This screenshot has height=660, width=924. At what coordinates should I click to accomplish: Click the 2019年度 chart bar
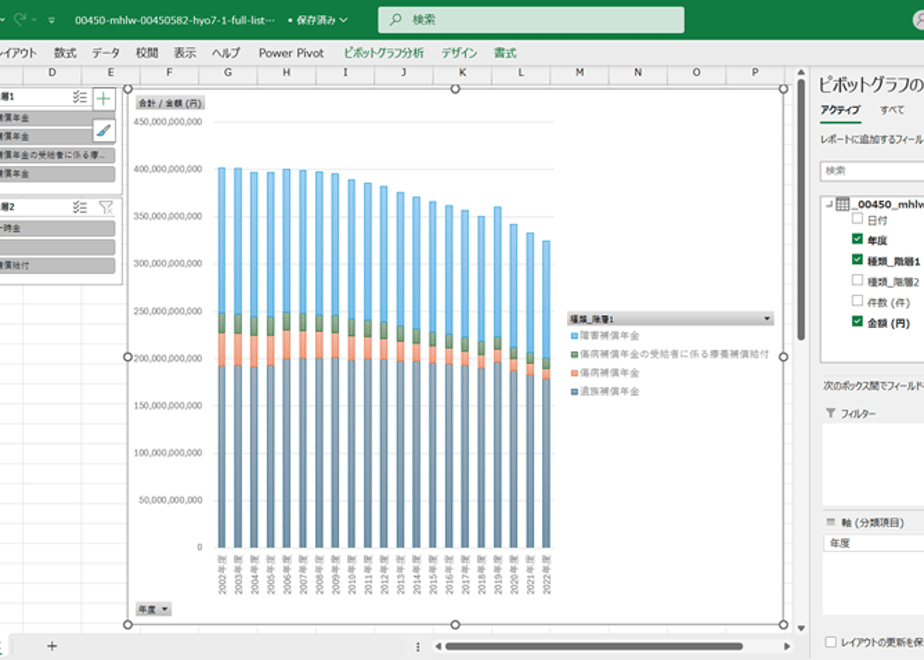(498, 377)
